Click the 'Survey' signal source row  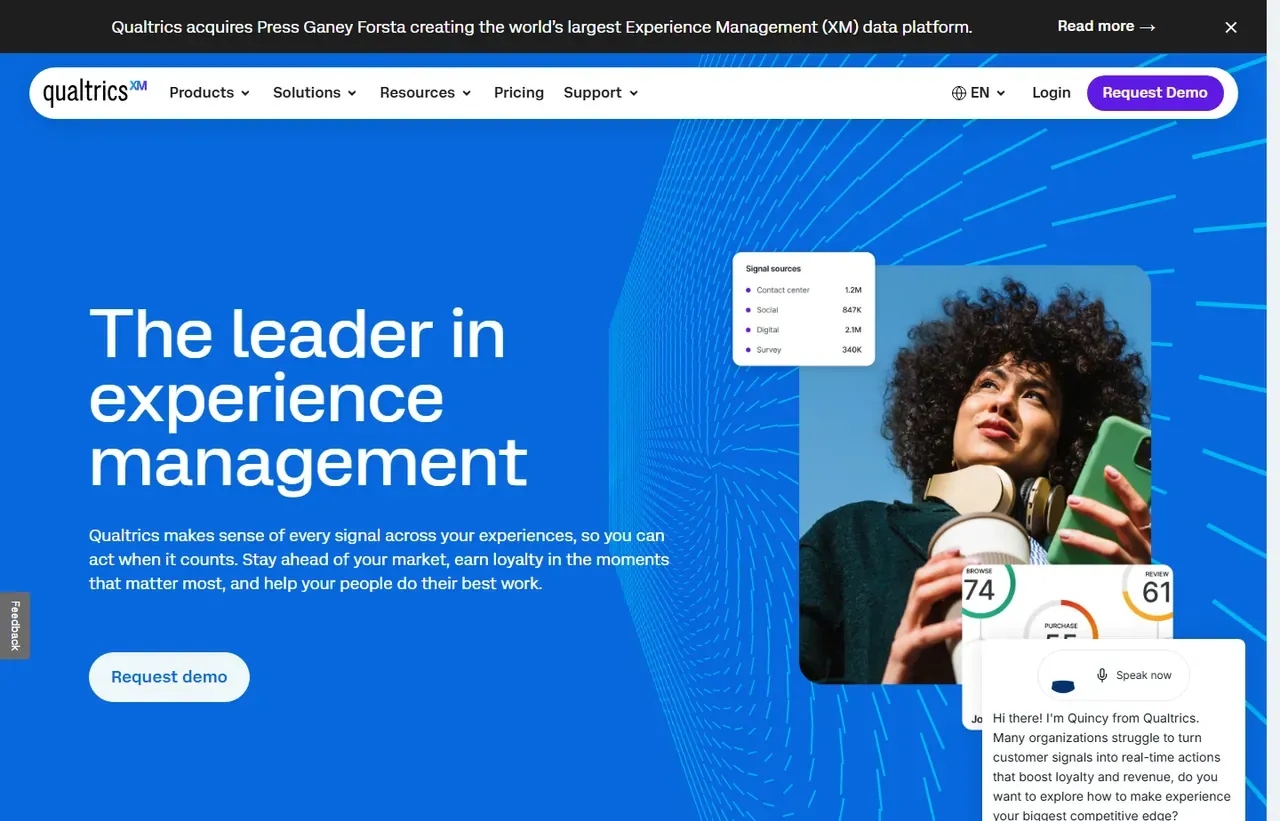[804, 350]
